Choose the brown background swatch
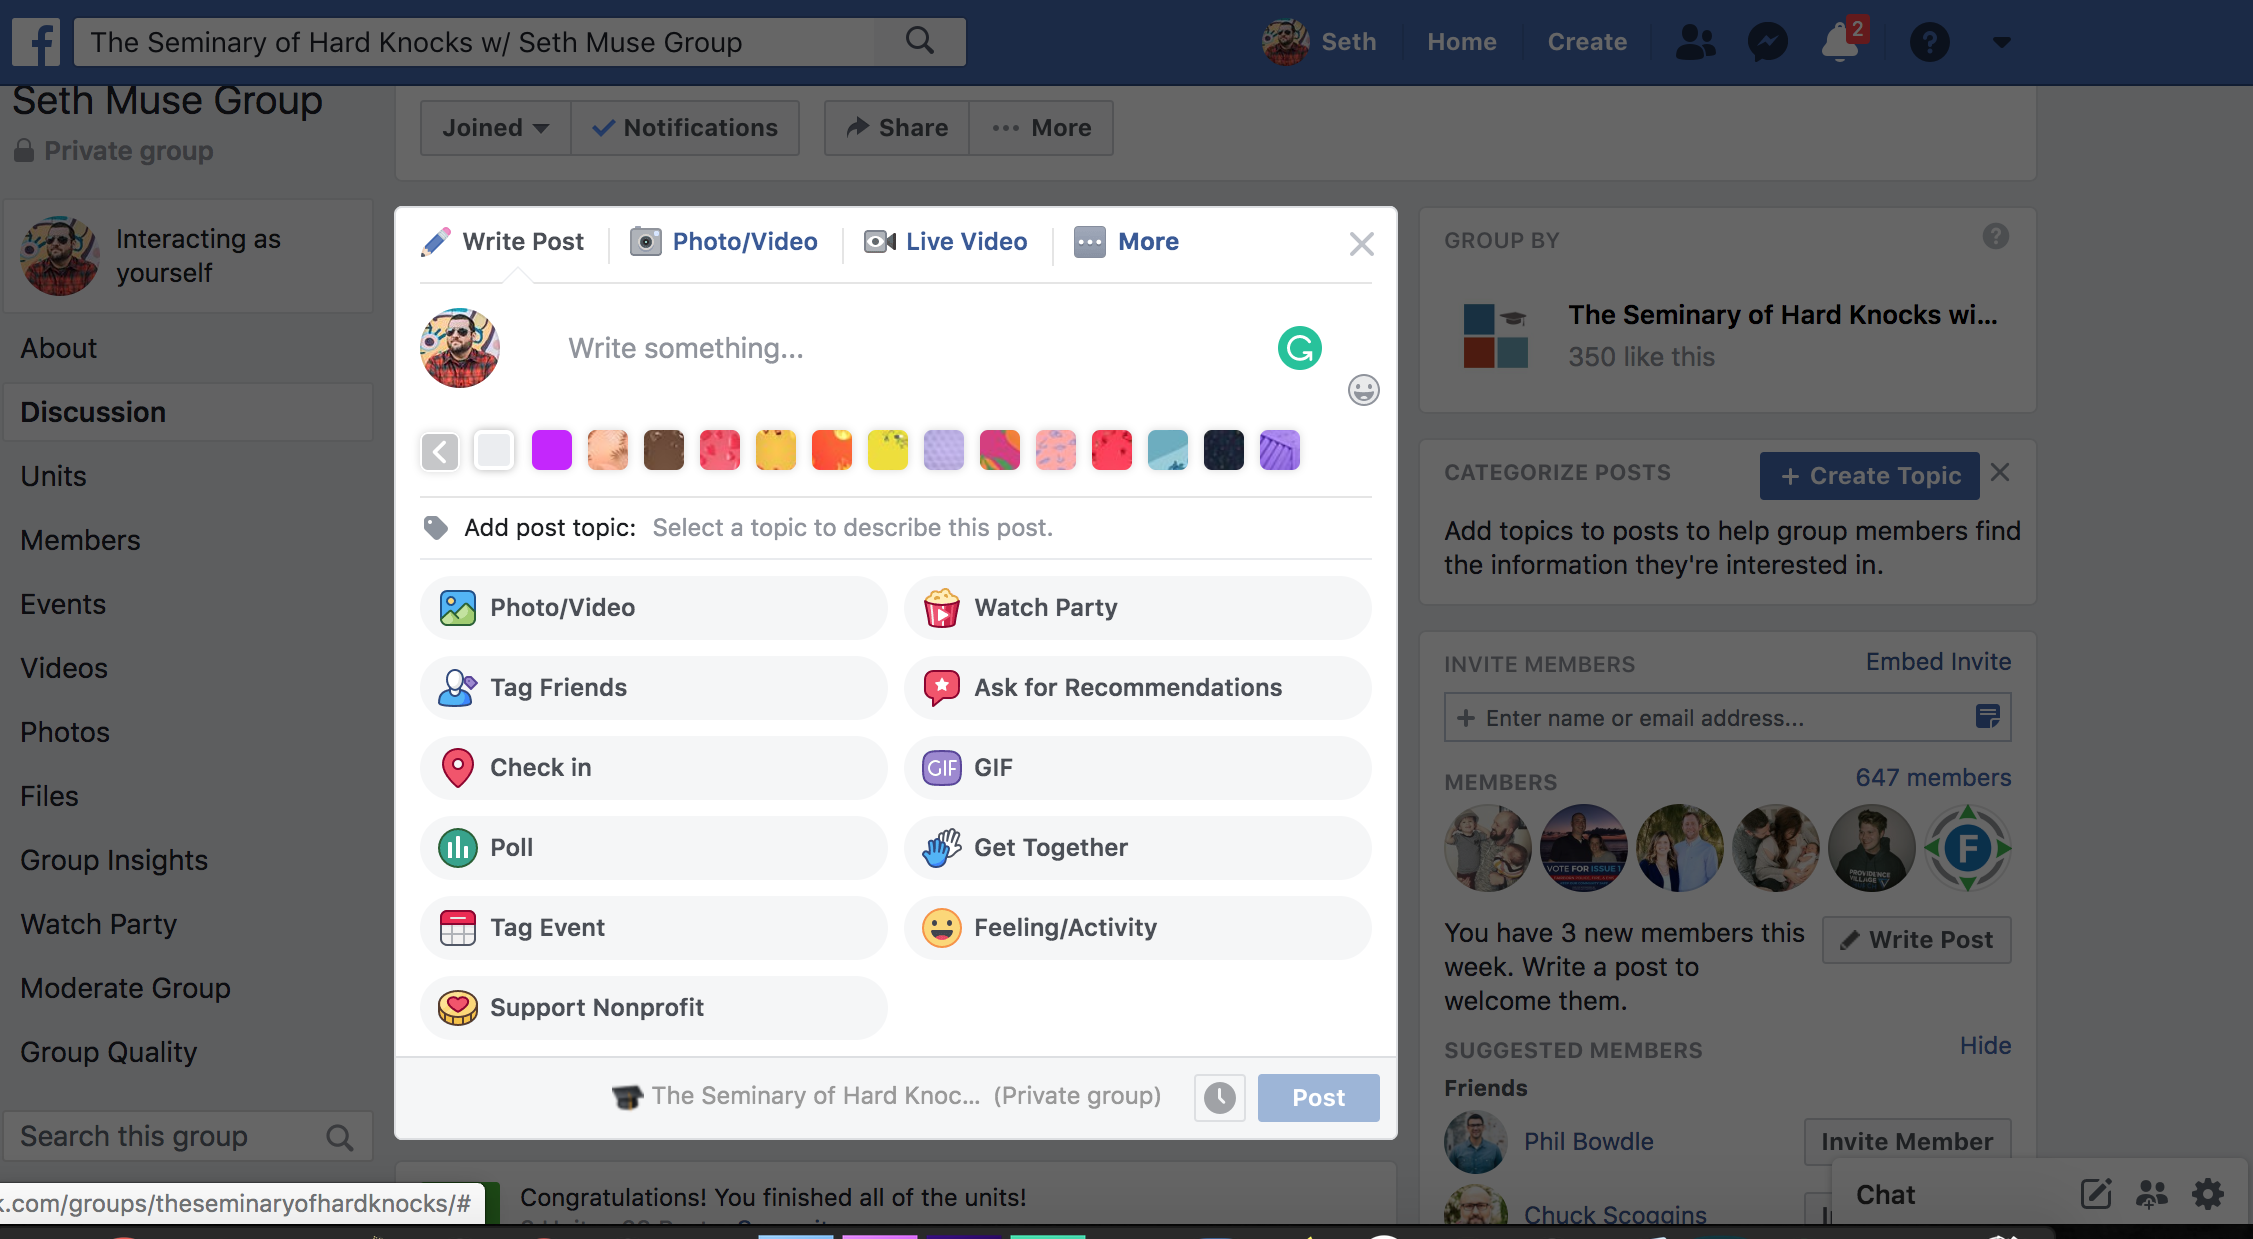Viewport: 2253px width, 1239px height. click(664, 451)
